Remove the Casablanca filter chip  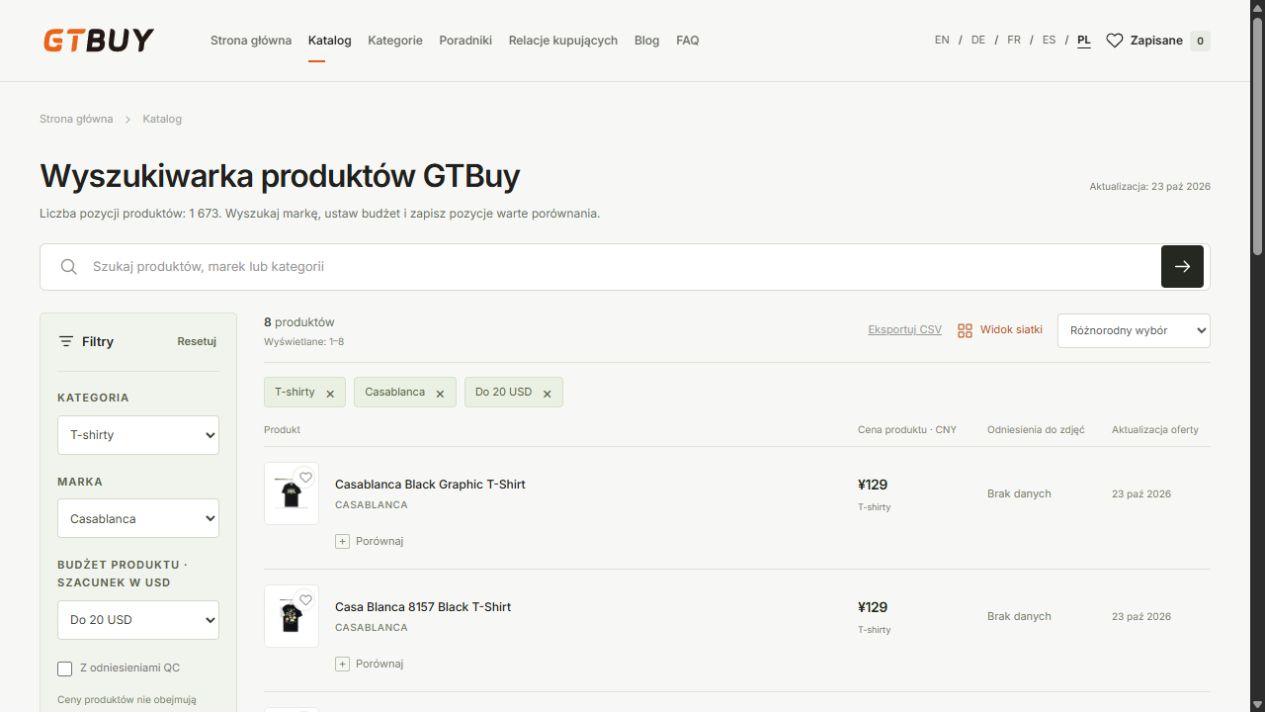(440, 393)
